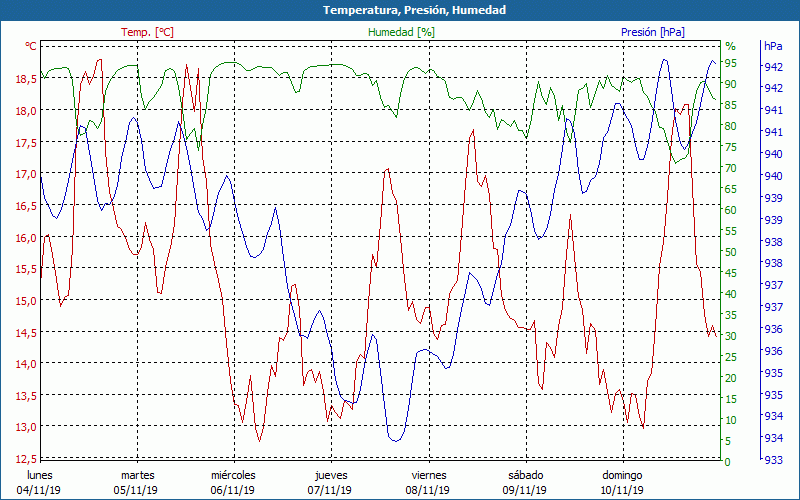Click the 50 humidity axis tick
Screen dimensions: 800x500
pos(731,252)
